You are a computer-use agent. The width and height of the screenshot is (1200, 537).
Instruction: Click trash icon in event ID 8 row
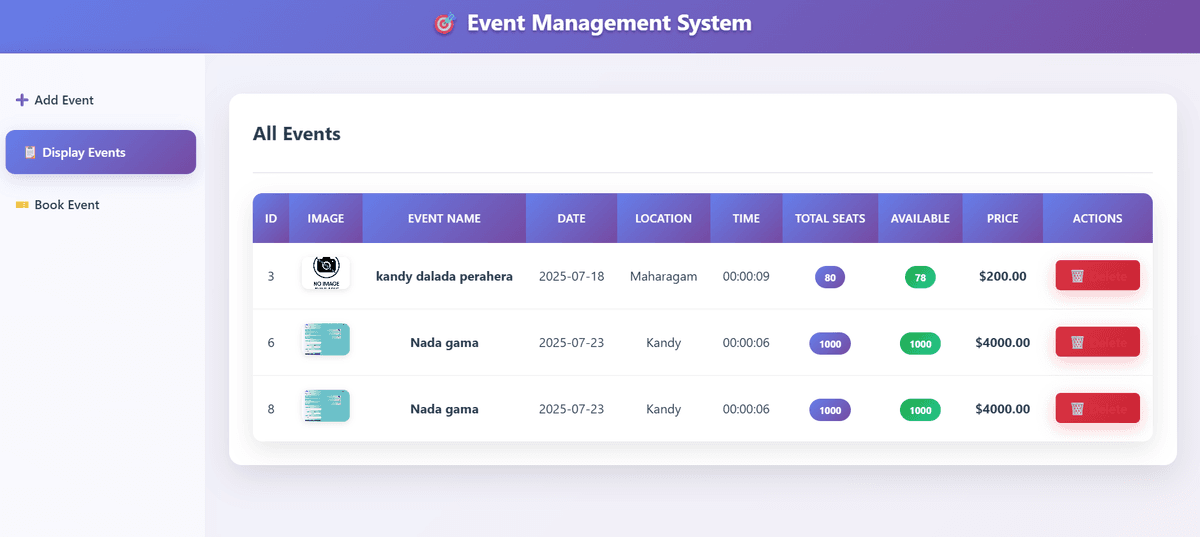(x=1077, y=409)
